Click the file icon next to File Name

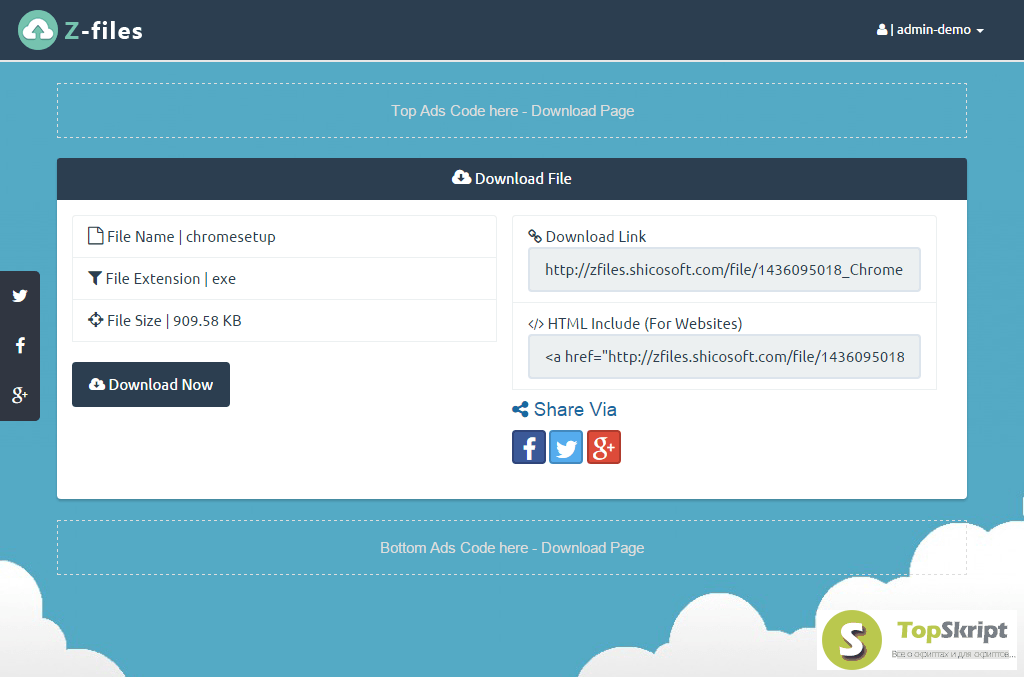95,236
